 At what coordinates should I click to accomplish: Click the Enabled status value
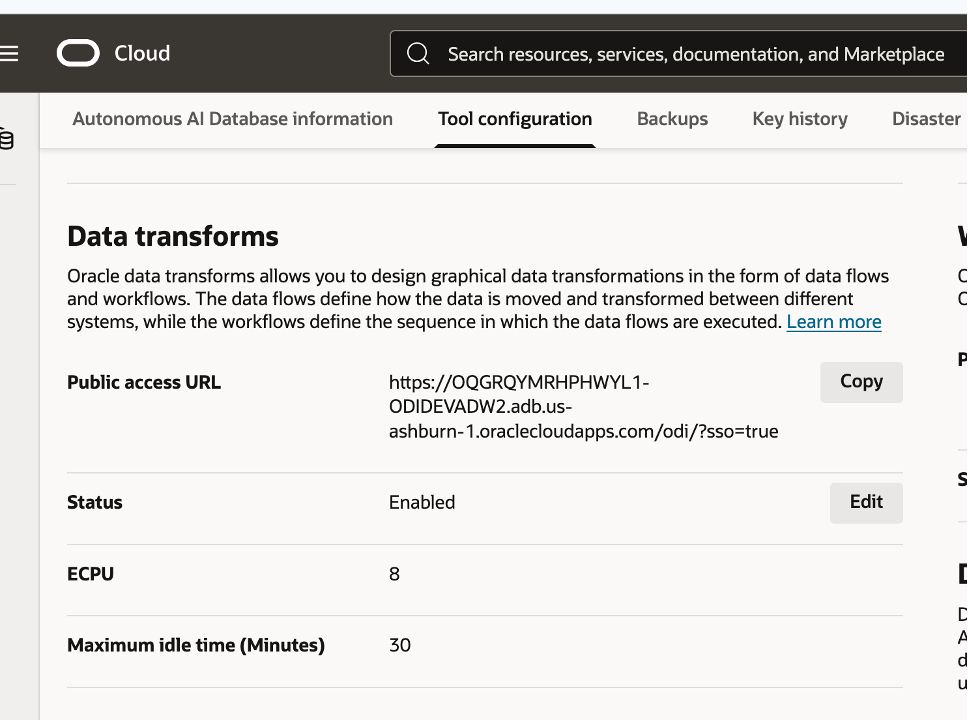(x=422, y=503)
